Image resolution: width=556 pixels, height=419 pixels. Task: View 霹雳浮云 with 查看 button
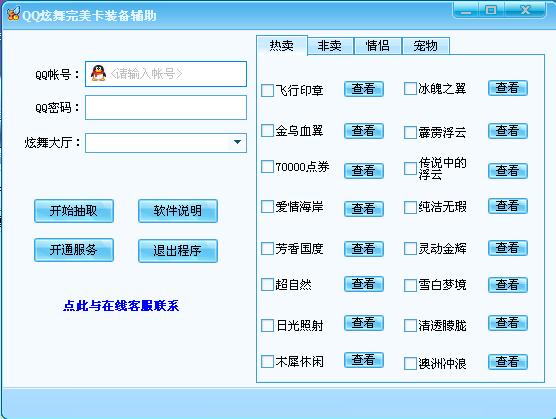508,131
